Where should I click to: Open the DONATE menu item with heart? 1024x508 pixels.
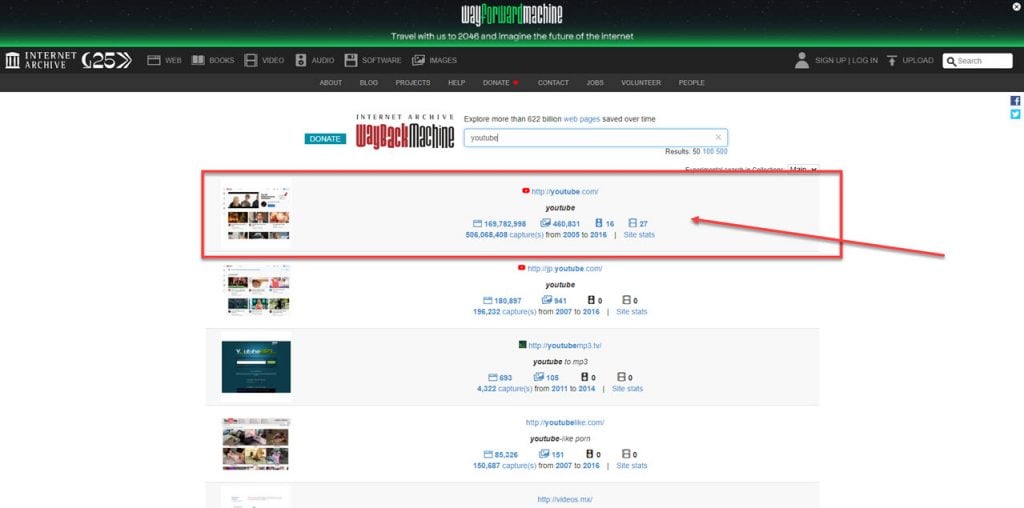pyautogui.click(x=501, y=83)
